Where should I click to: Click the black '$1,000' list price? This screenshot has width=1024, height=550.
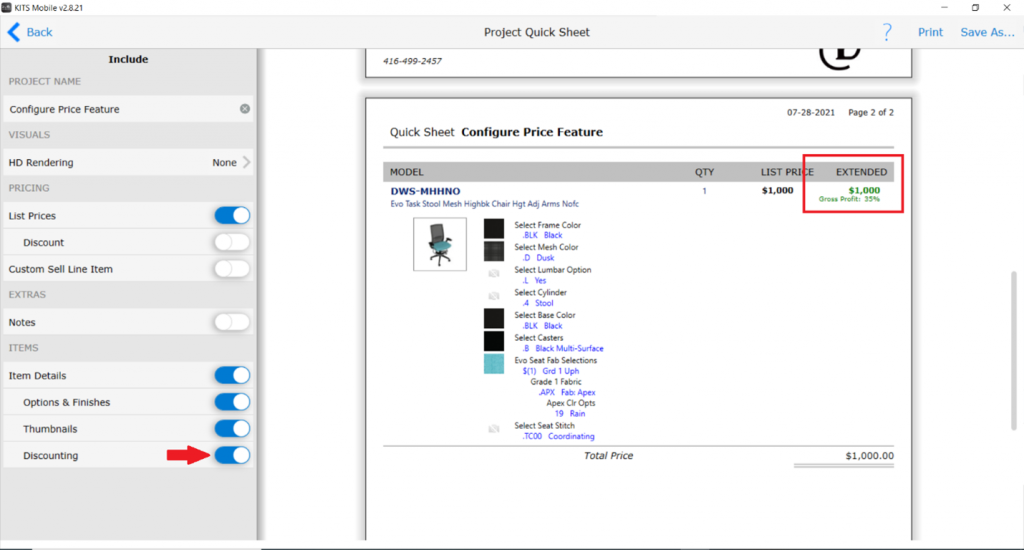777,190
